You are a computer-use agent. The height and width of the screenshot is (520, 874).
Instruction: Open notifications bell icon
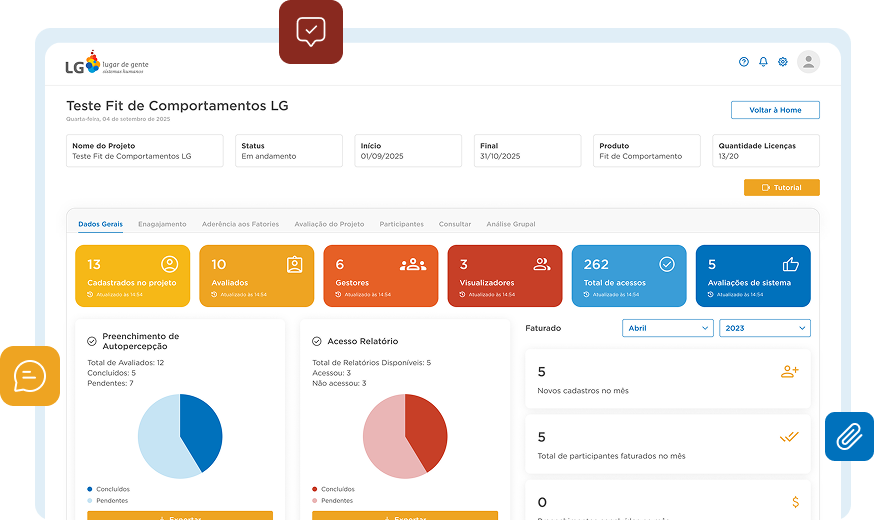pos(763,62)
